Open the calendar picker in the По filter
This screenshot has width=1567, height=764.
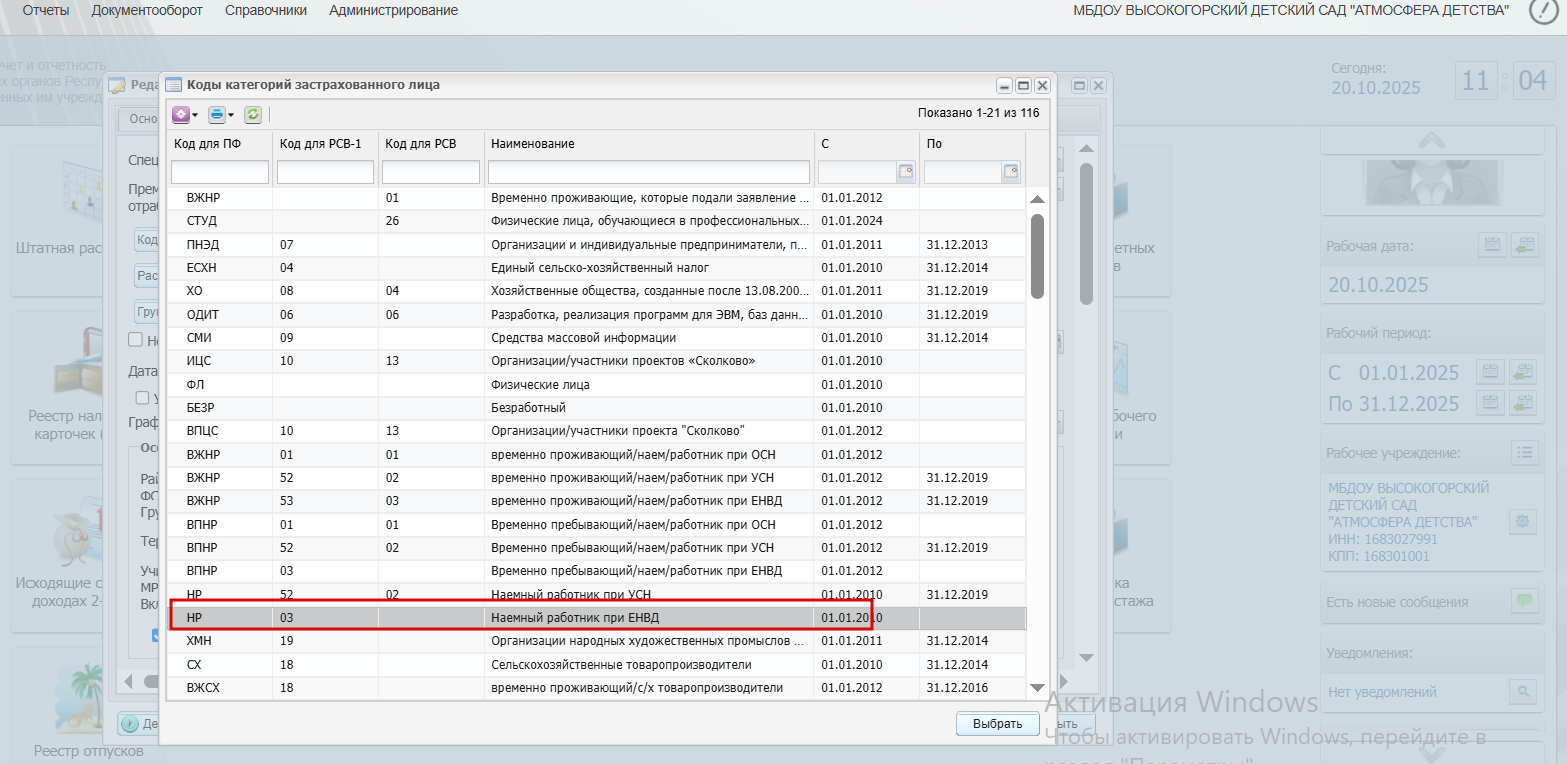point(1011,172)
